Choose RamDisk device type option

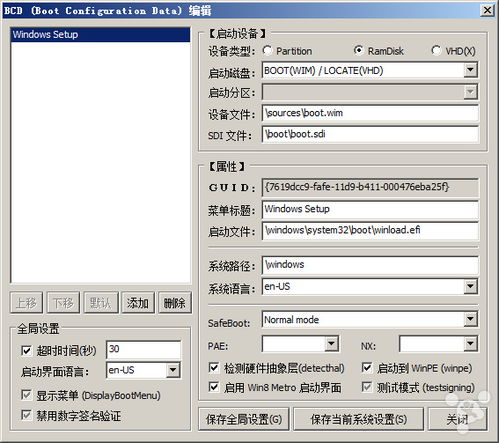pyautogui.click(x=358, y=51)
